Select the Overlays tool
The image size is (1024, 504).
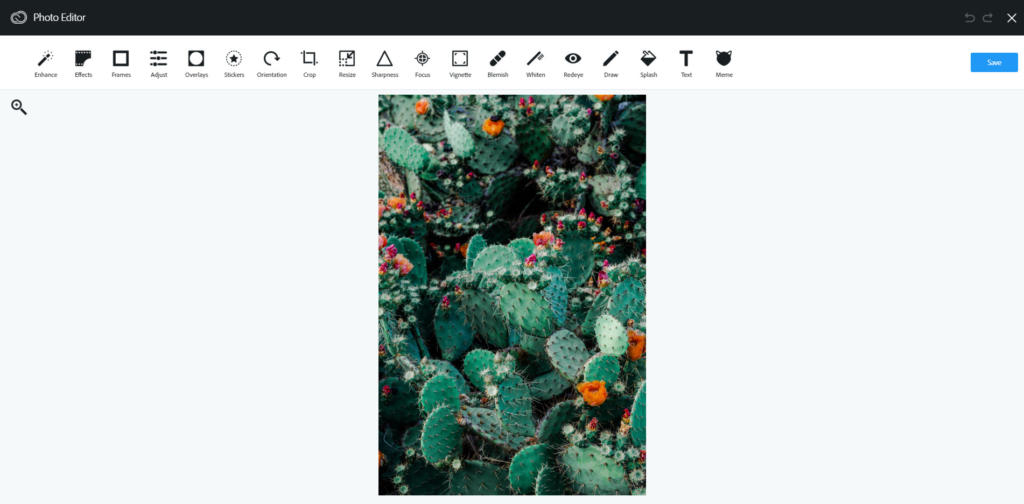[196, 64]
